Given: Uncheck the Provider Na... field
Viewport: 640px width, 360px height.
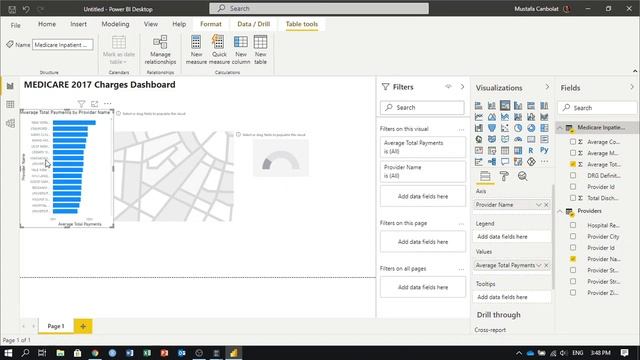Looking at the screenshot, I should point(573,259).
